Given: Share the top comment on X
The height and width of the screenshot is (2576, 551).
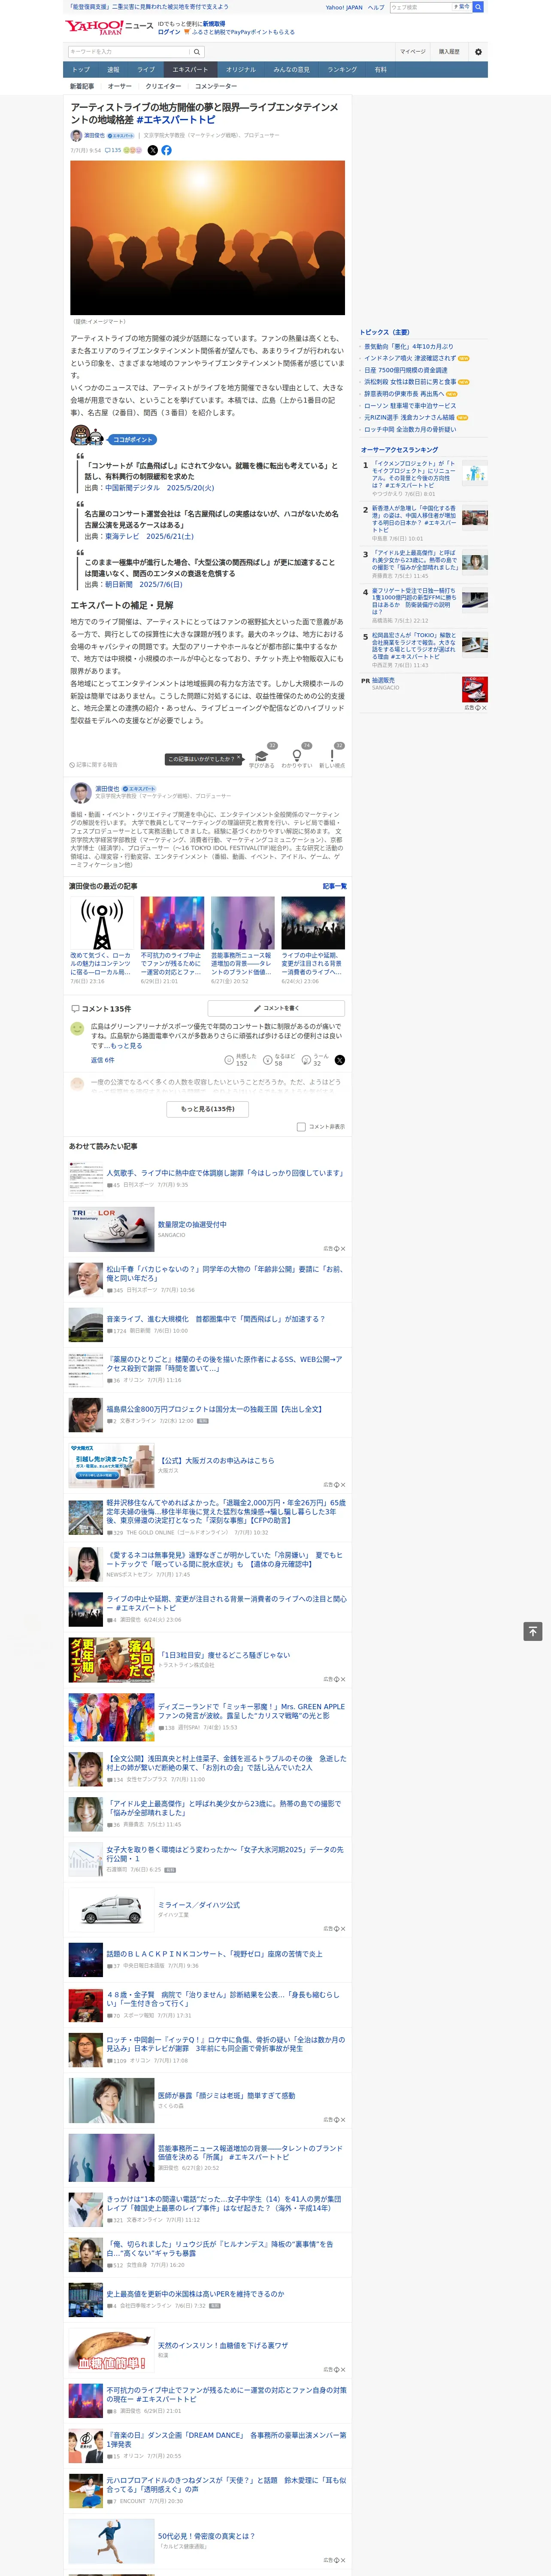Looking at the screenshot, I should (x=339, y=1059).
